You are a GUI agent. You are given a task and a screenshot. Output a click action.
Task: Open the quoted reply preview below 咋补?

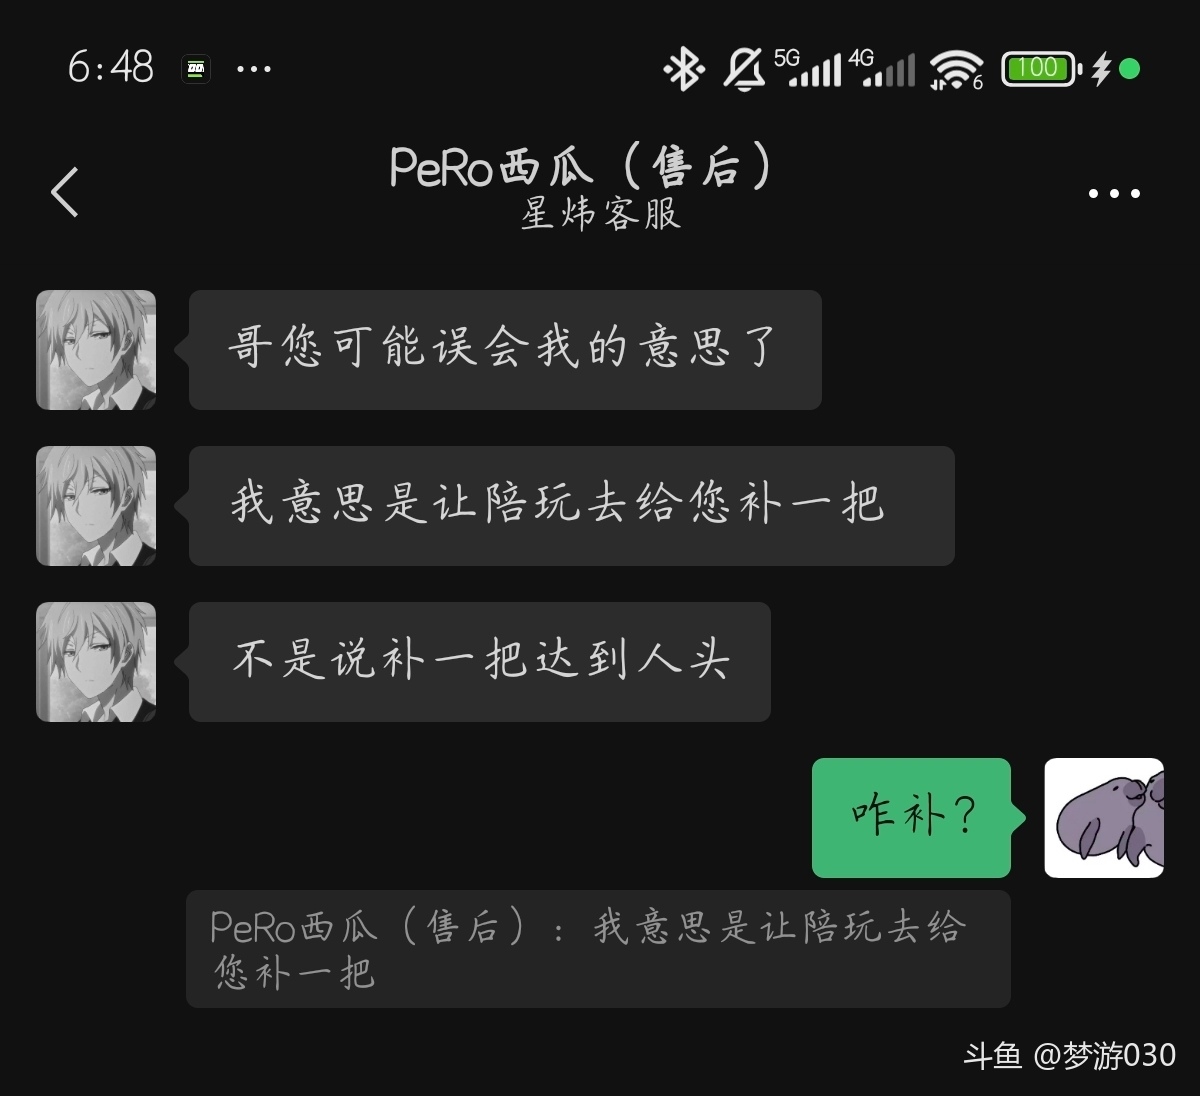pos(598,949)
